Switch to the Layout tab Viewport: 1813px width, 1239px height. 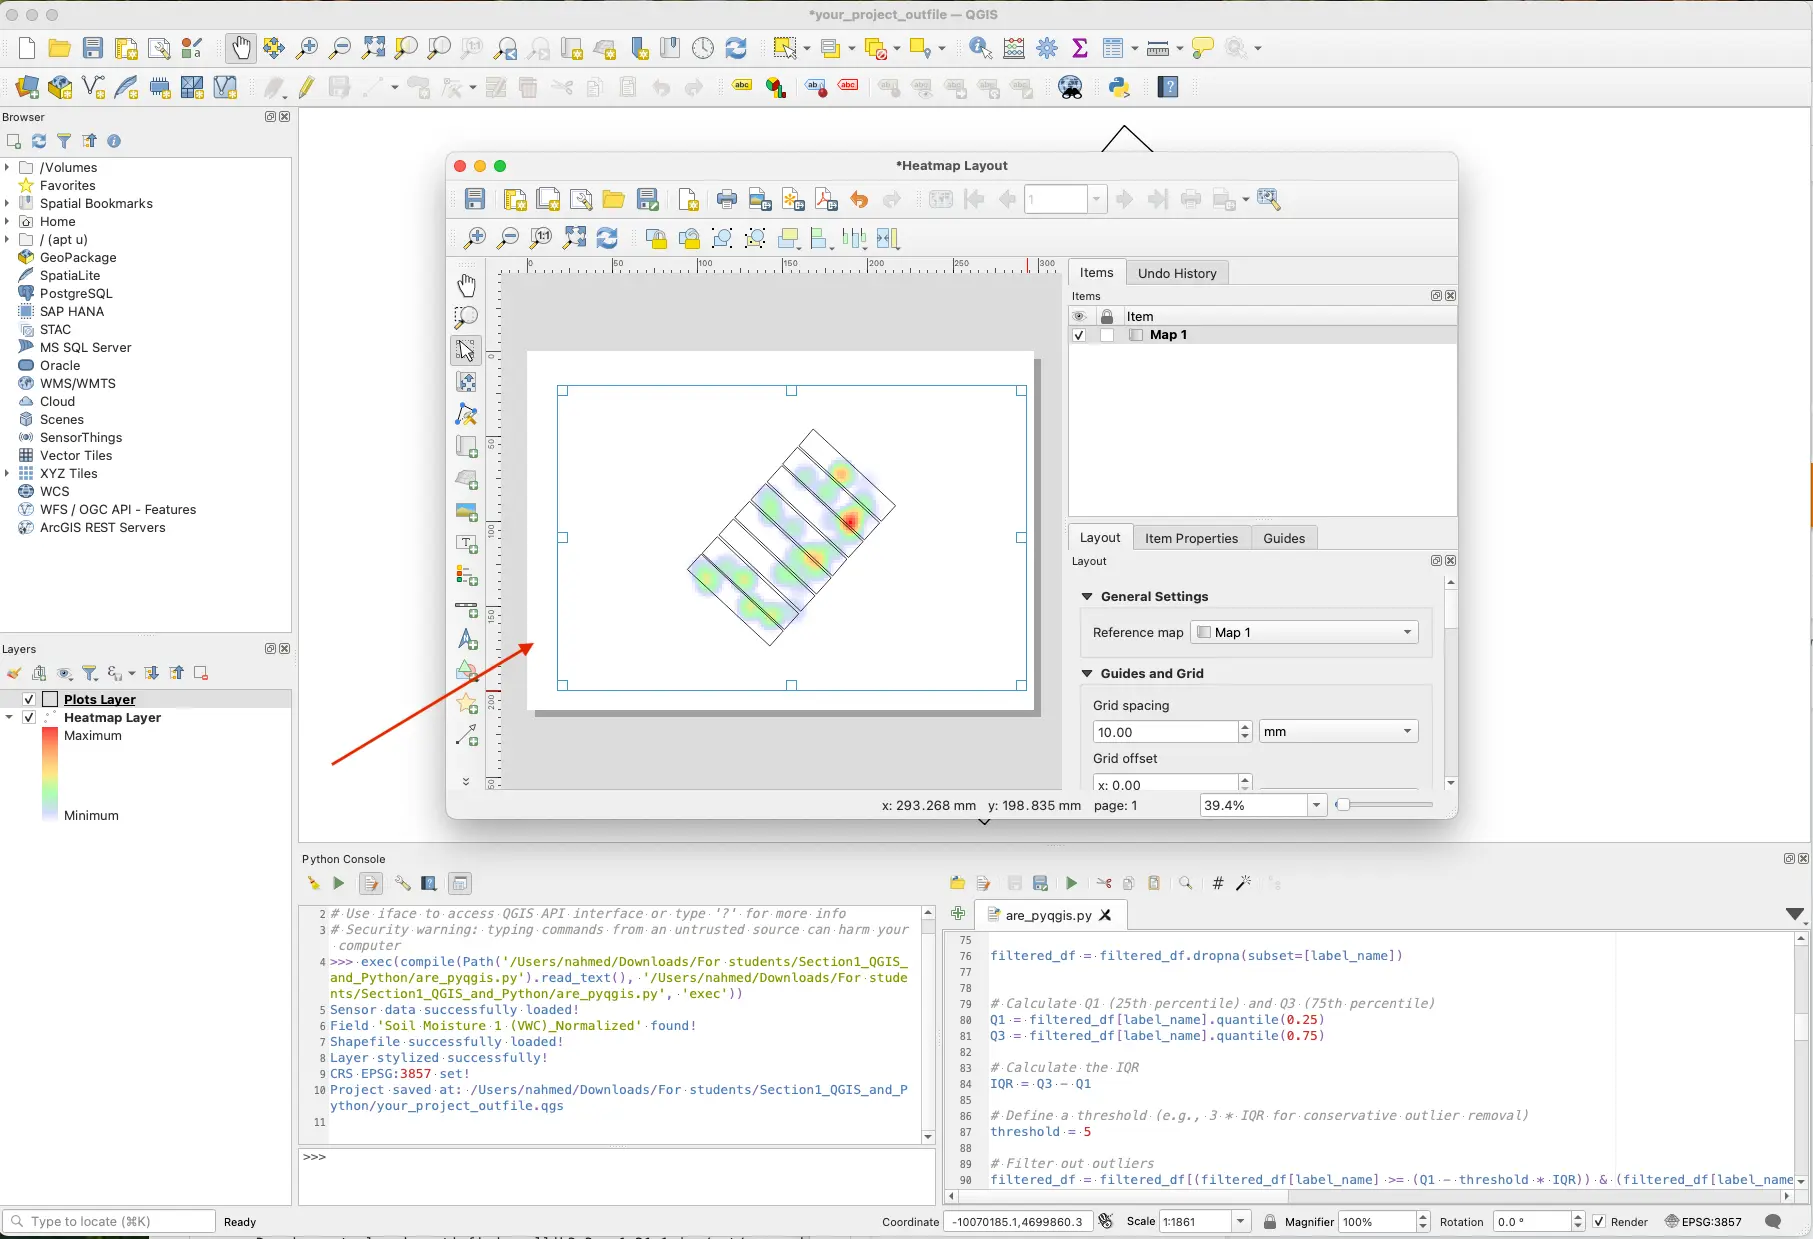1100,538
